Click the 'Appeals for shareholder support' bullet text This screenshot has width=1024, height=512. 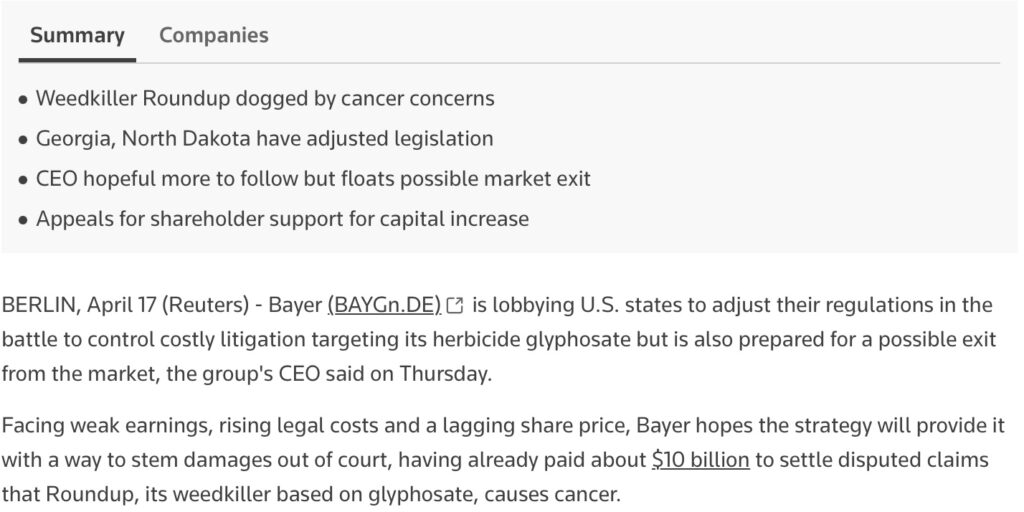282,218
